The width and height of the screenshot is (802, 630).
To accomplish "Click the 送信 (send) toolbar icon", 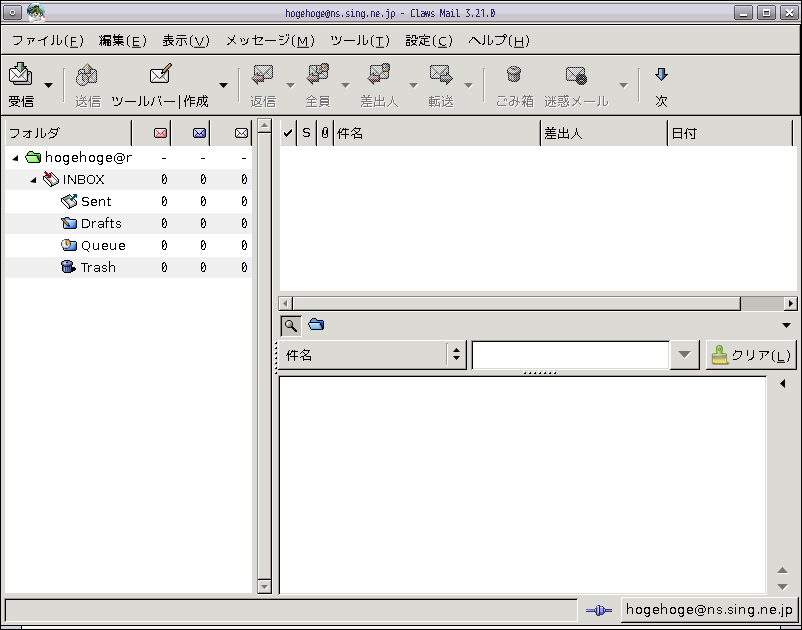I will coord(87,75).
